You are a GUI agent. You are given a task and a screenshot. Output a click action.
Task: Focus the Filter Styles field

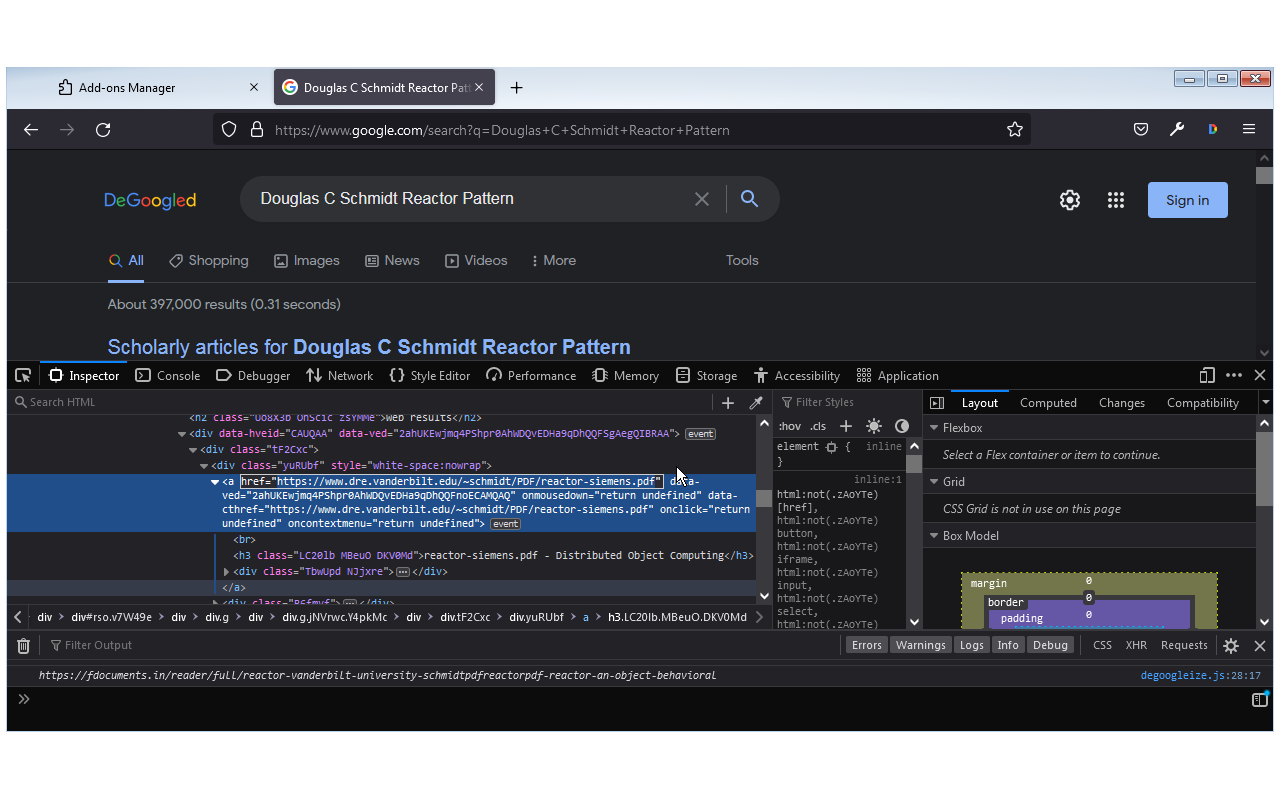click(849, 402)
